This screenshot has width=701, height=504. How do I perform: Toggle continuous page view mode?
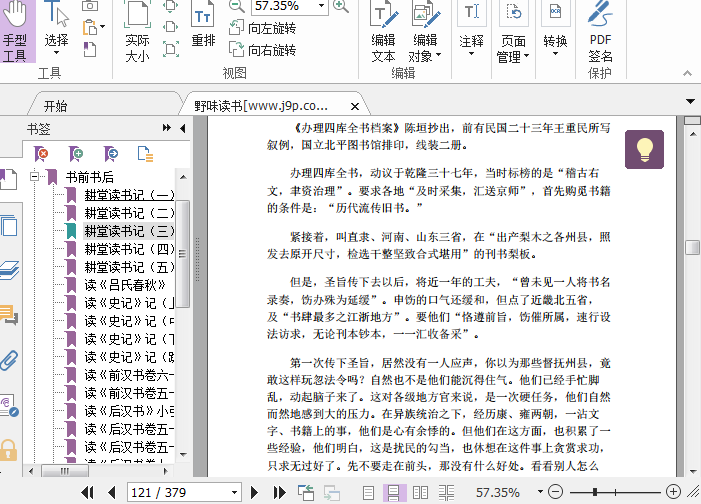tap(394, 493)
